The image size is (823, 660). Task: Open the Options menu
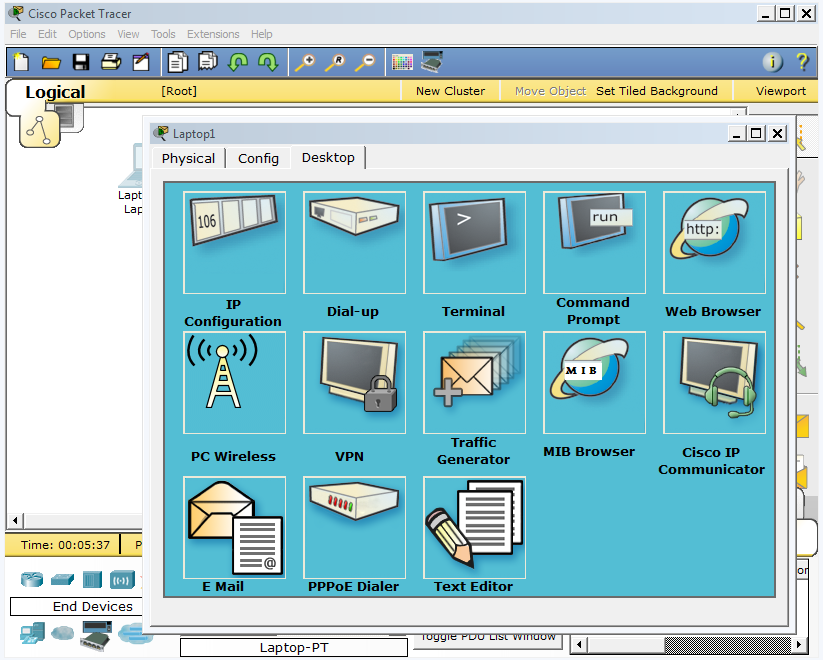(x=87, y=34)
